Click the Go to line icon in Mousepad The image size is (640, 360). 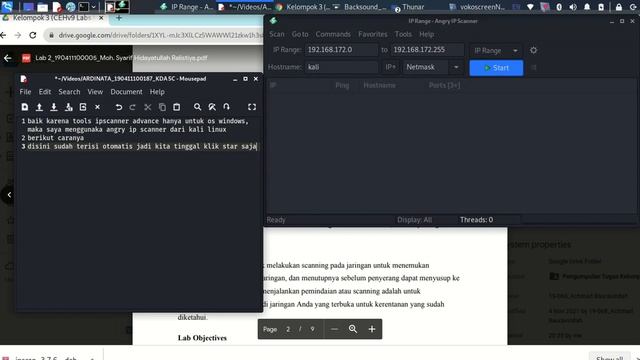(227, 107)
